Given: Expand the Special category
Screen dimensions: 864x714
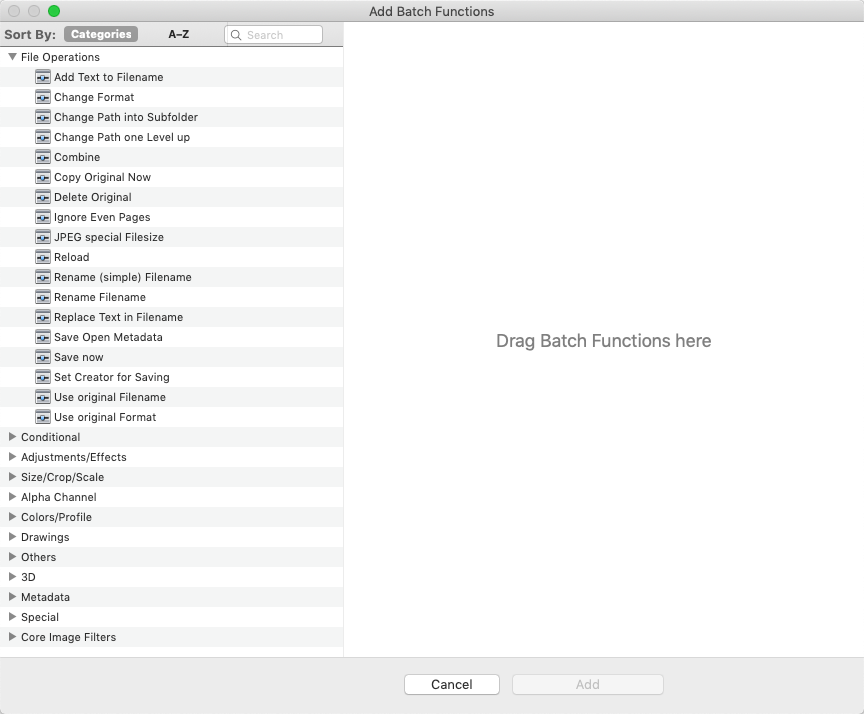Looking at the screenshot, I should 12,617.
